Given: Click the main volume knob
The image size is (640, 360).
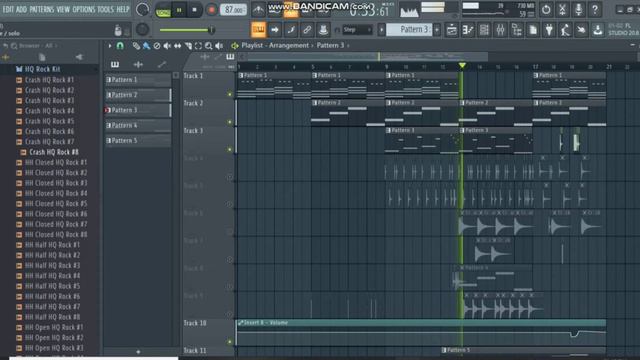Looking at the screenshot, I should (142, 9).
